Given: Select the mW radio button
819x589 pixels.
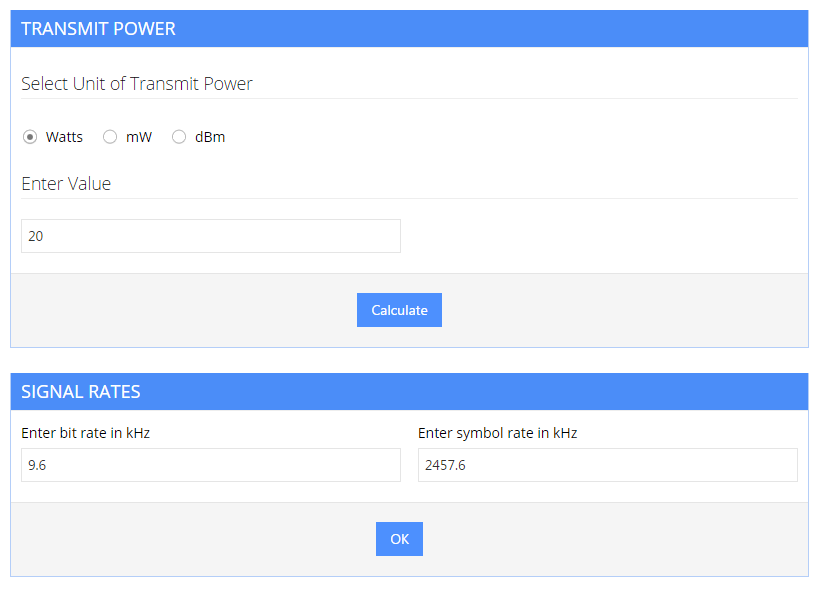Looking at the screenshot, I should [110, 137].
